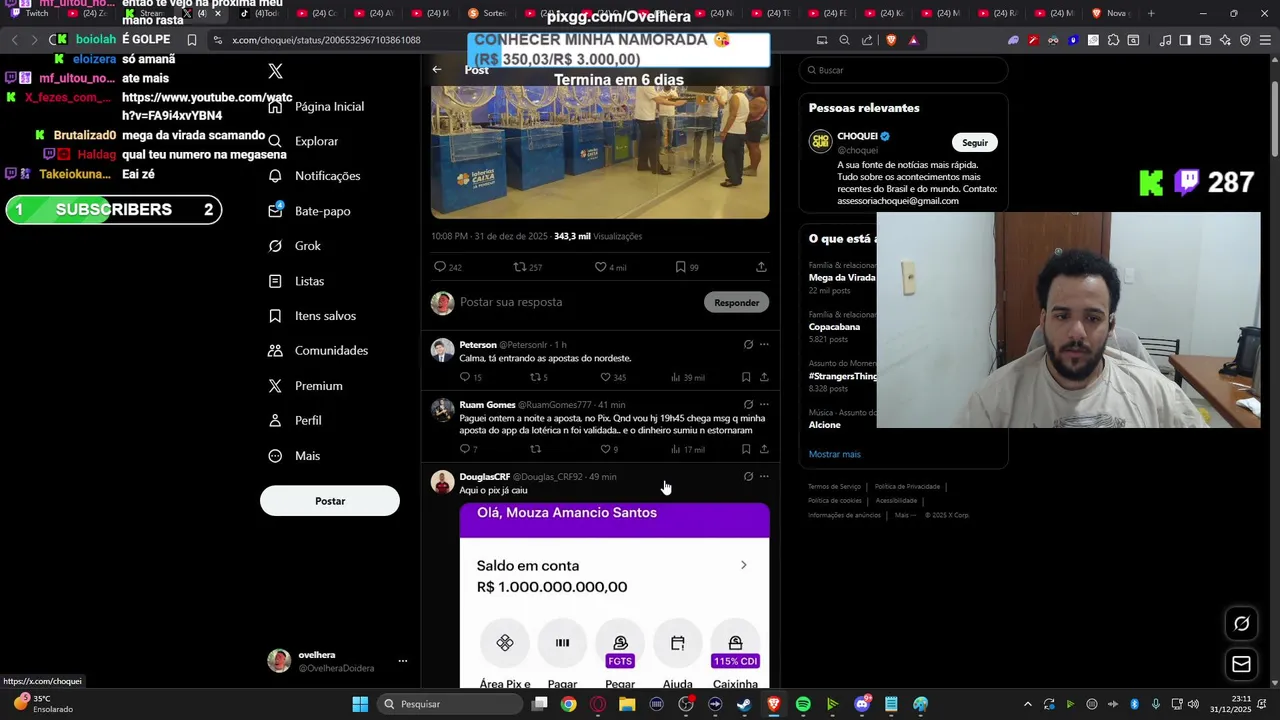Open Listas in sidebar
Viewport: 1280px width, 720px height.
(x=296, y=281)
